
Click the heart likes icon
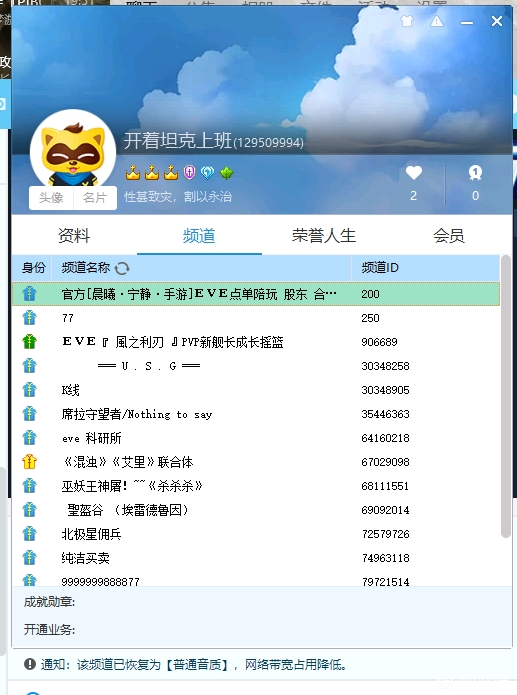(x=414, y=173)
